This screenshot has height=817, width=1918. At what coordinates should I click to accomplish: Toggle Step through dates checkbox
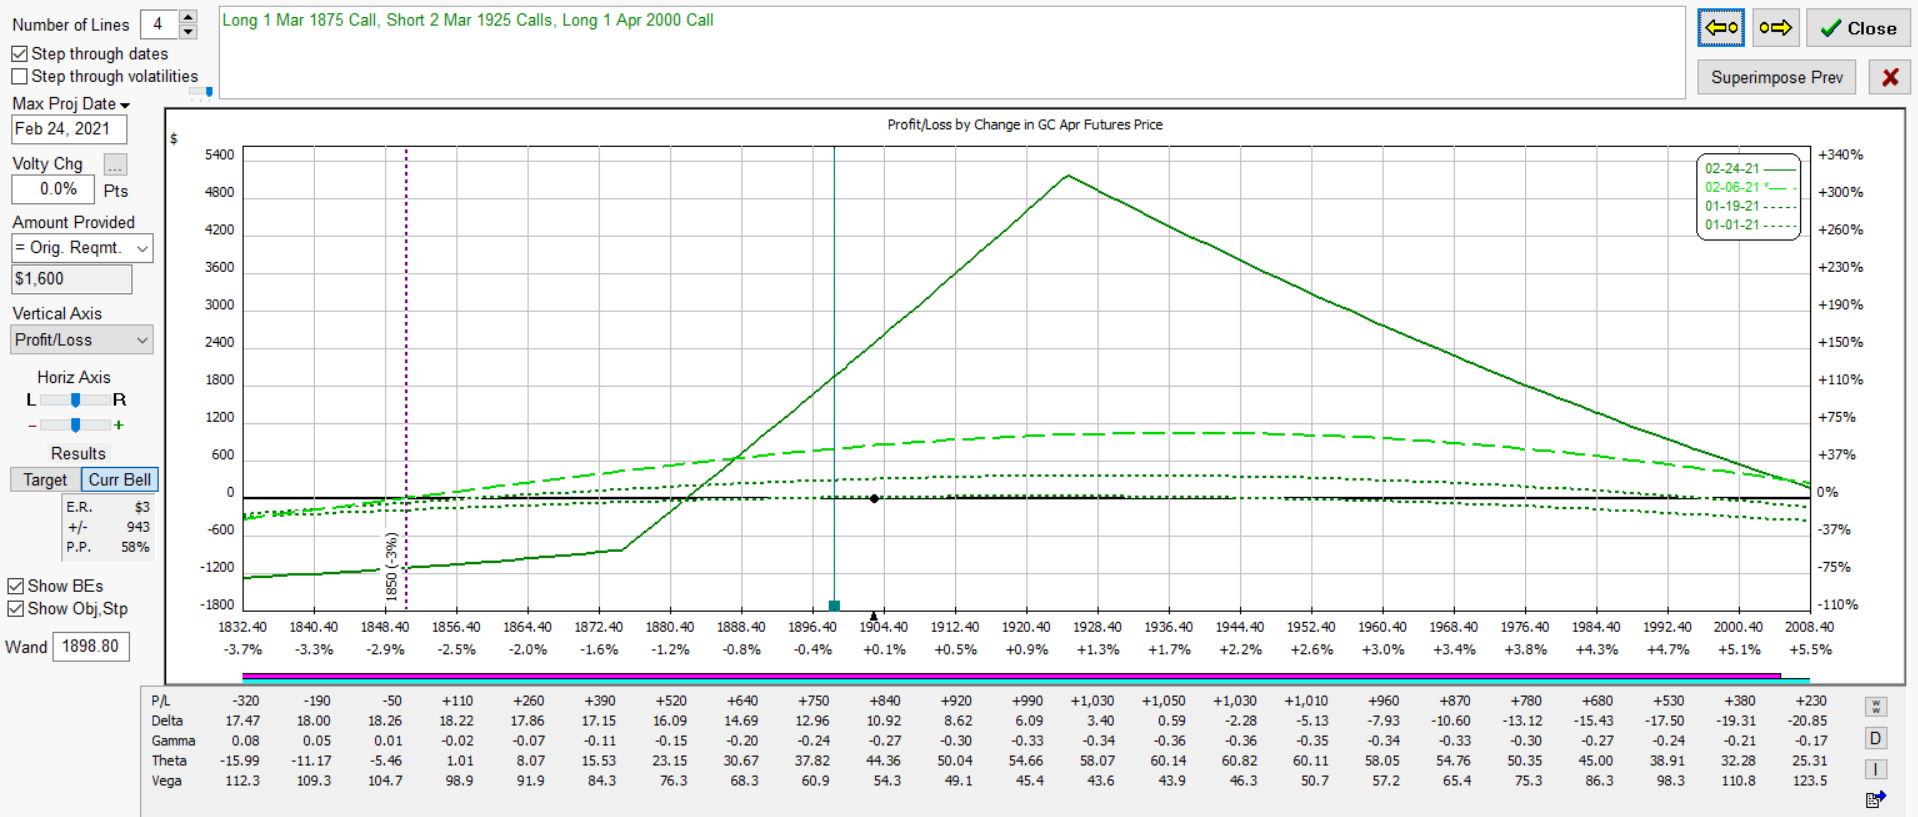(x=19, y=54)
